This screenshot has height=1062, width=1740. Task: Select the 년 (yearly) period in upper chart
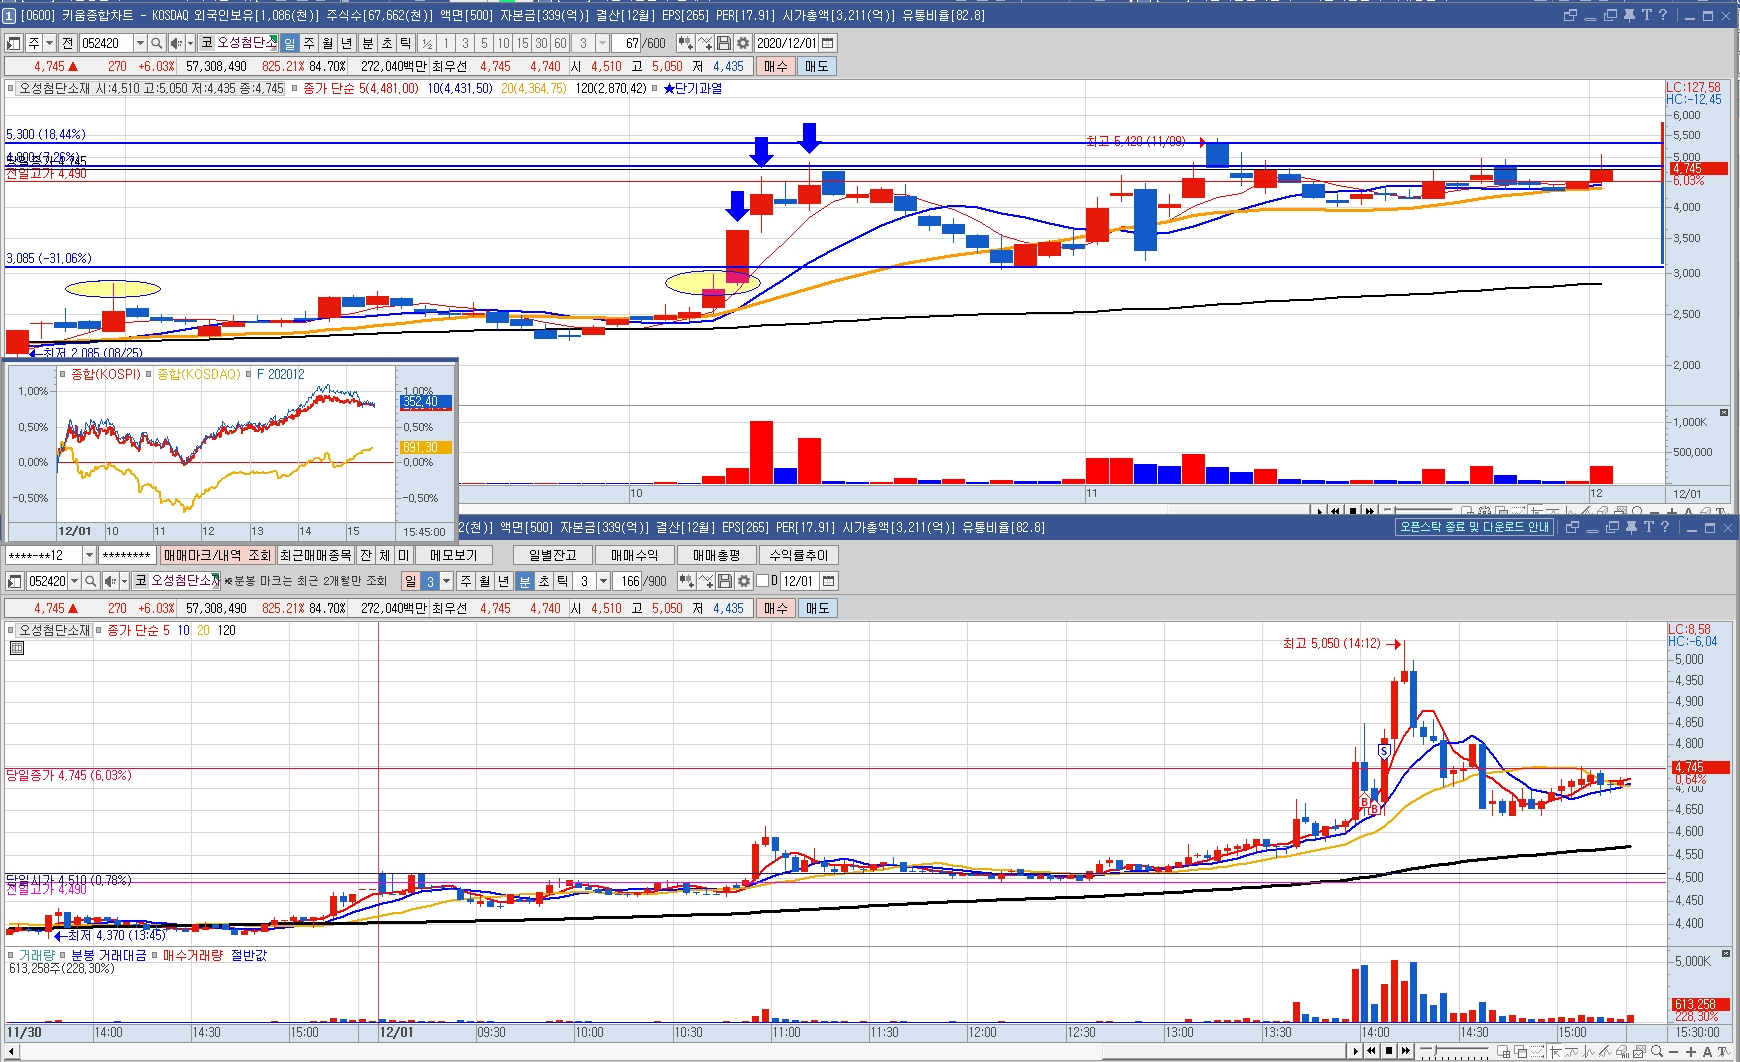347,43
